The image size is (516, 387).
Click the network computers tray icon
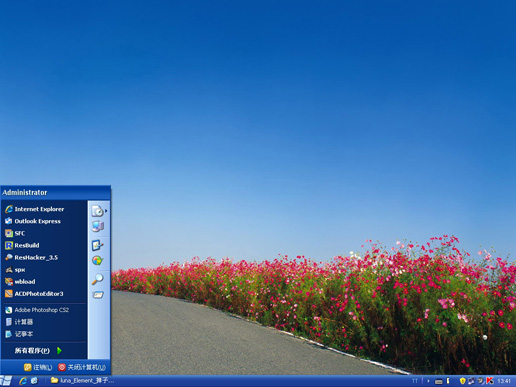point(471,381)
